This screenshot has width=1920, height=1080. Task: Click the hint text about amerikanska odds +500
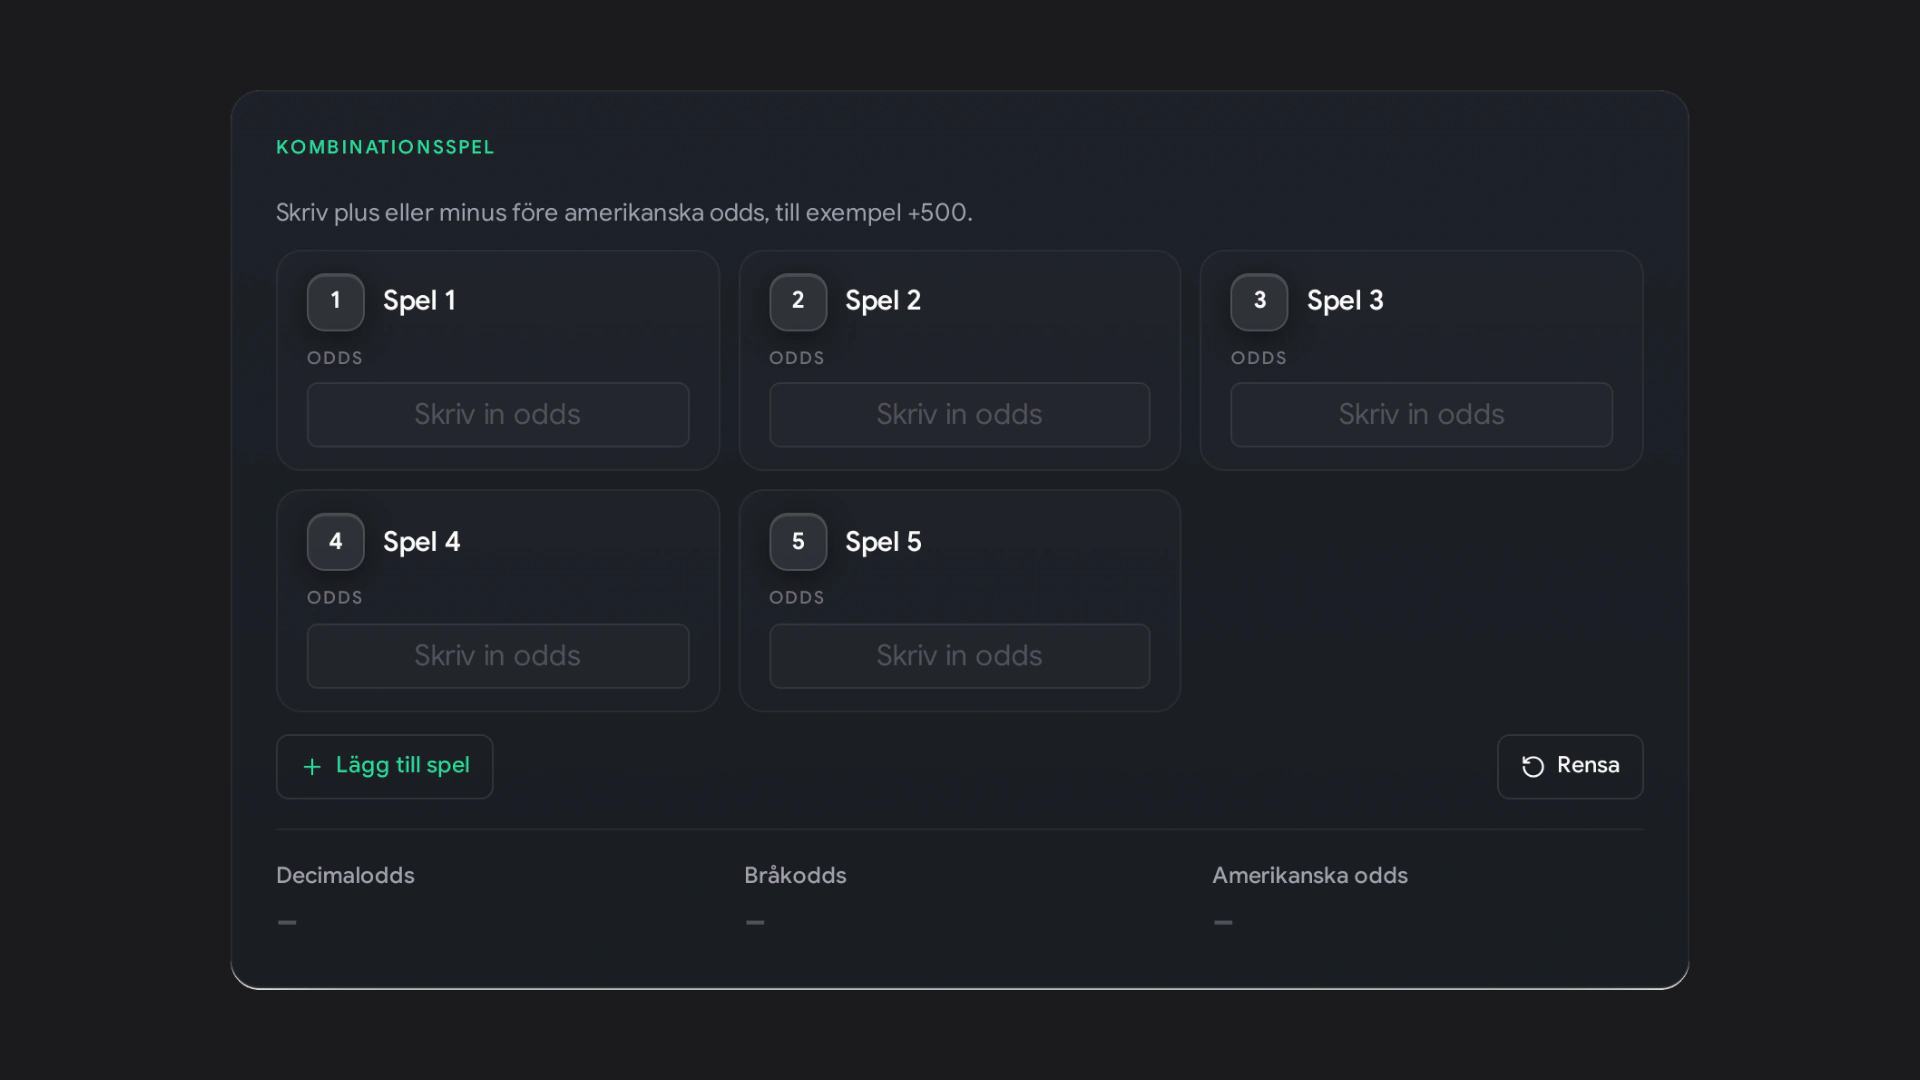coord(624,213)
